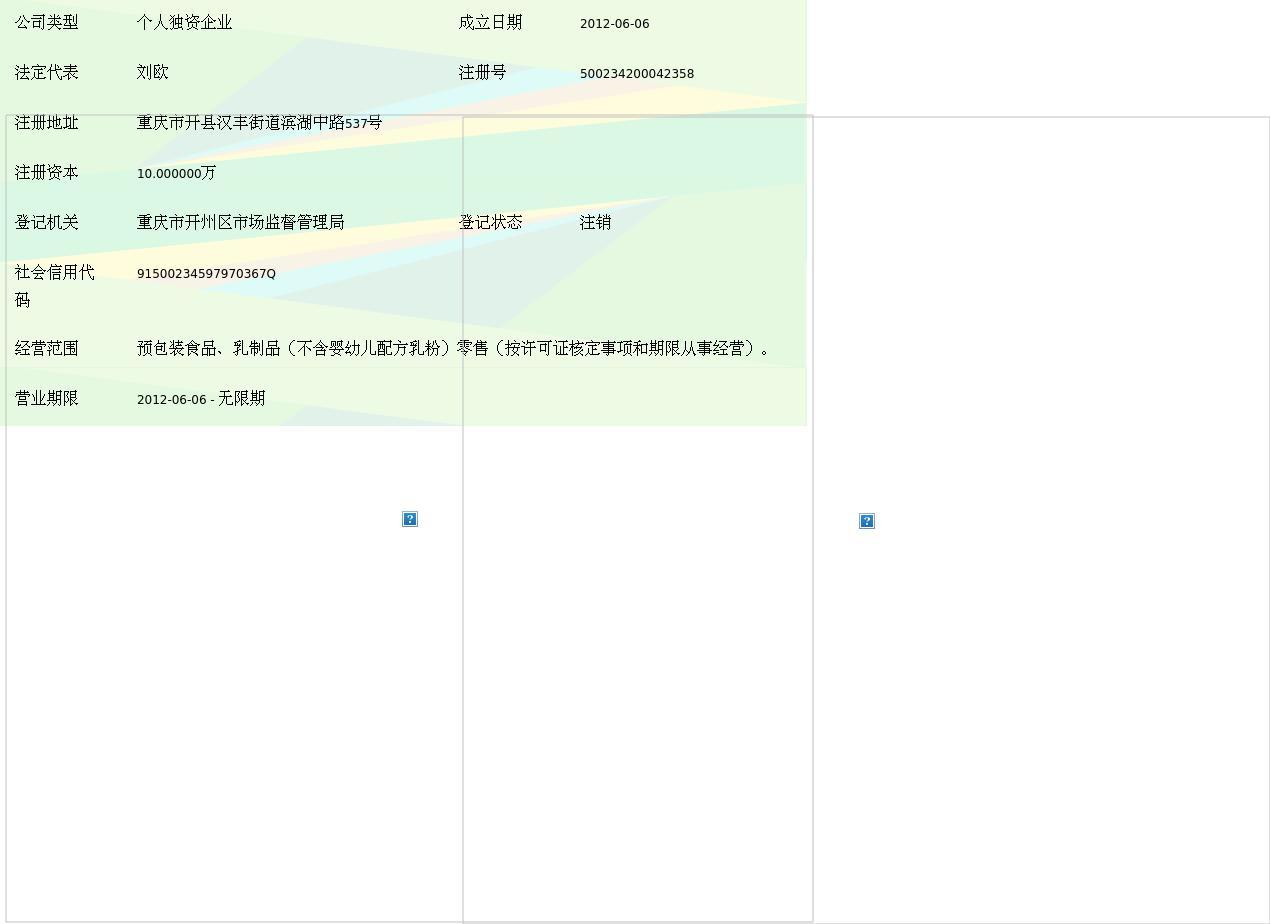Viewport: 1270px width, 924px height.
Task: Click the 成立日期 value 2012-06-06
Action: pyautogui.click(x=614, y=23)
